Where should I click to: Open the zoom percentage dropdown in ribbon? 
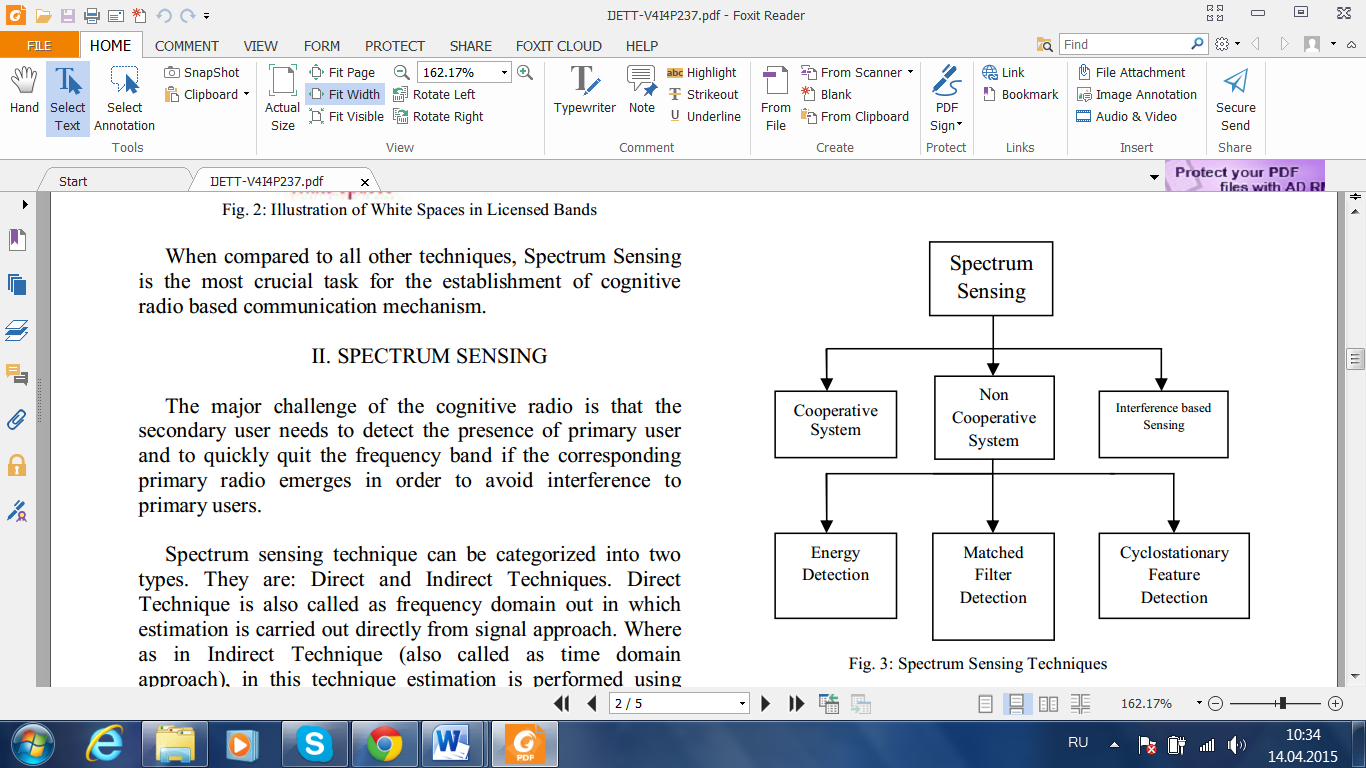[x=504, y=72]
